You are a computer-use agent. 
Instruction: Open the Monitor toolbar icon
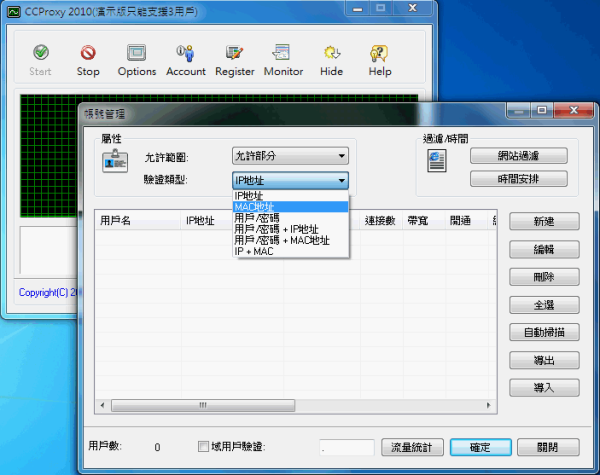(x=283, y=60)
